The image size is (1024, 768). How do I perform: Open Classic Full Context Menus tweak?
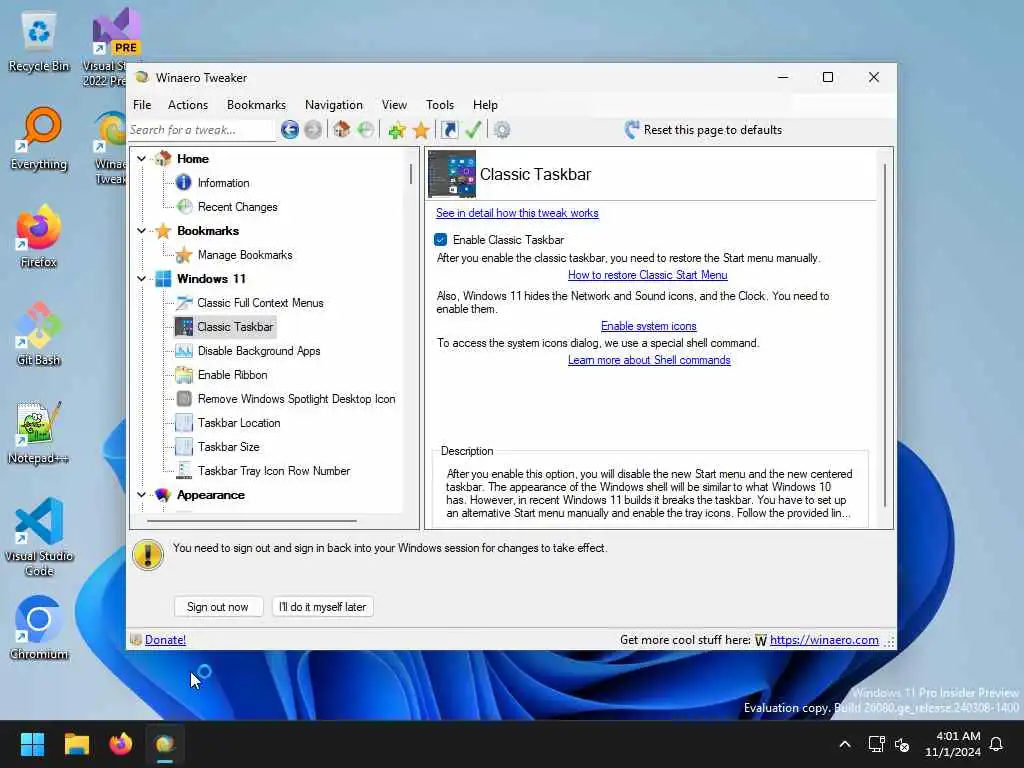[260, 303]
